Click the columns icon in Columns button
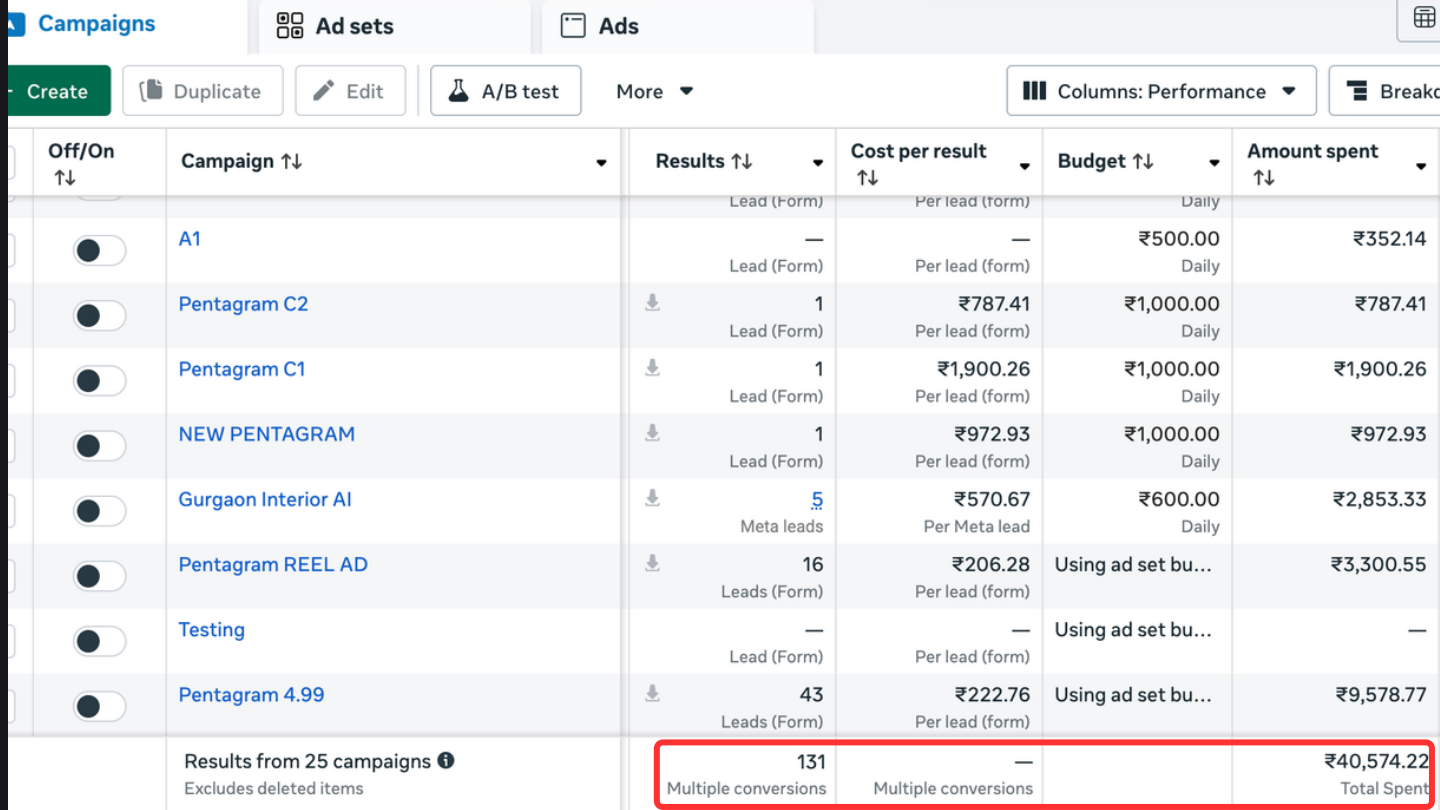This screenshot has width=1440, height=810. pos(1035,91)
